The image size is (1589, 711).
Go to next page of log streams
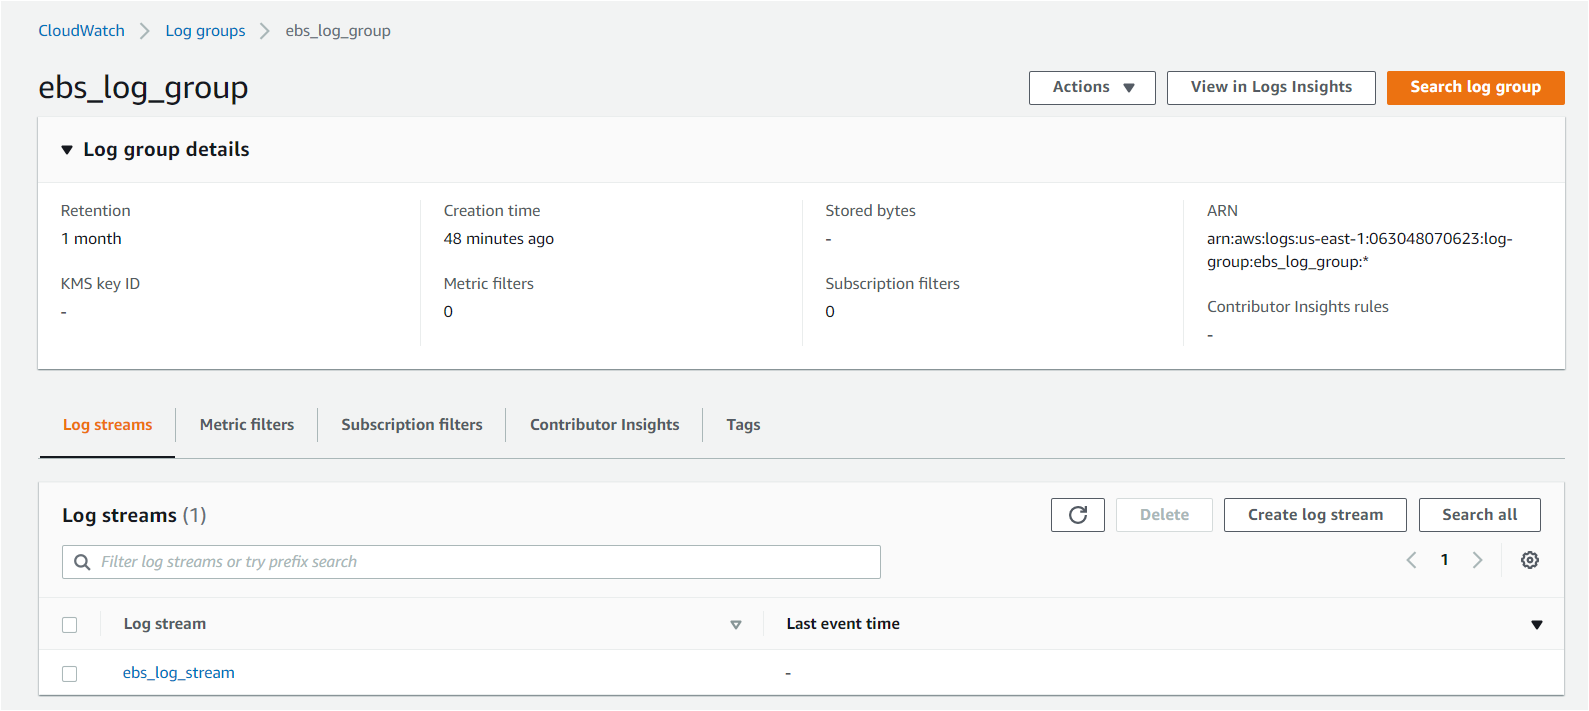click(x=1478, y=560)
